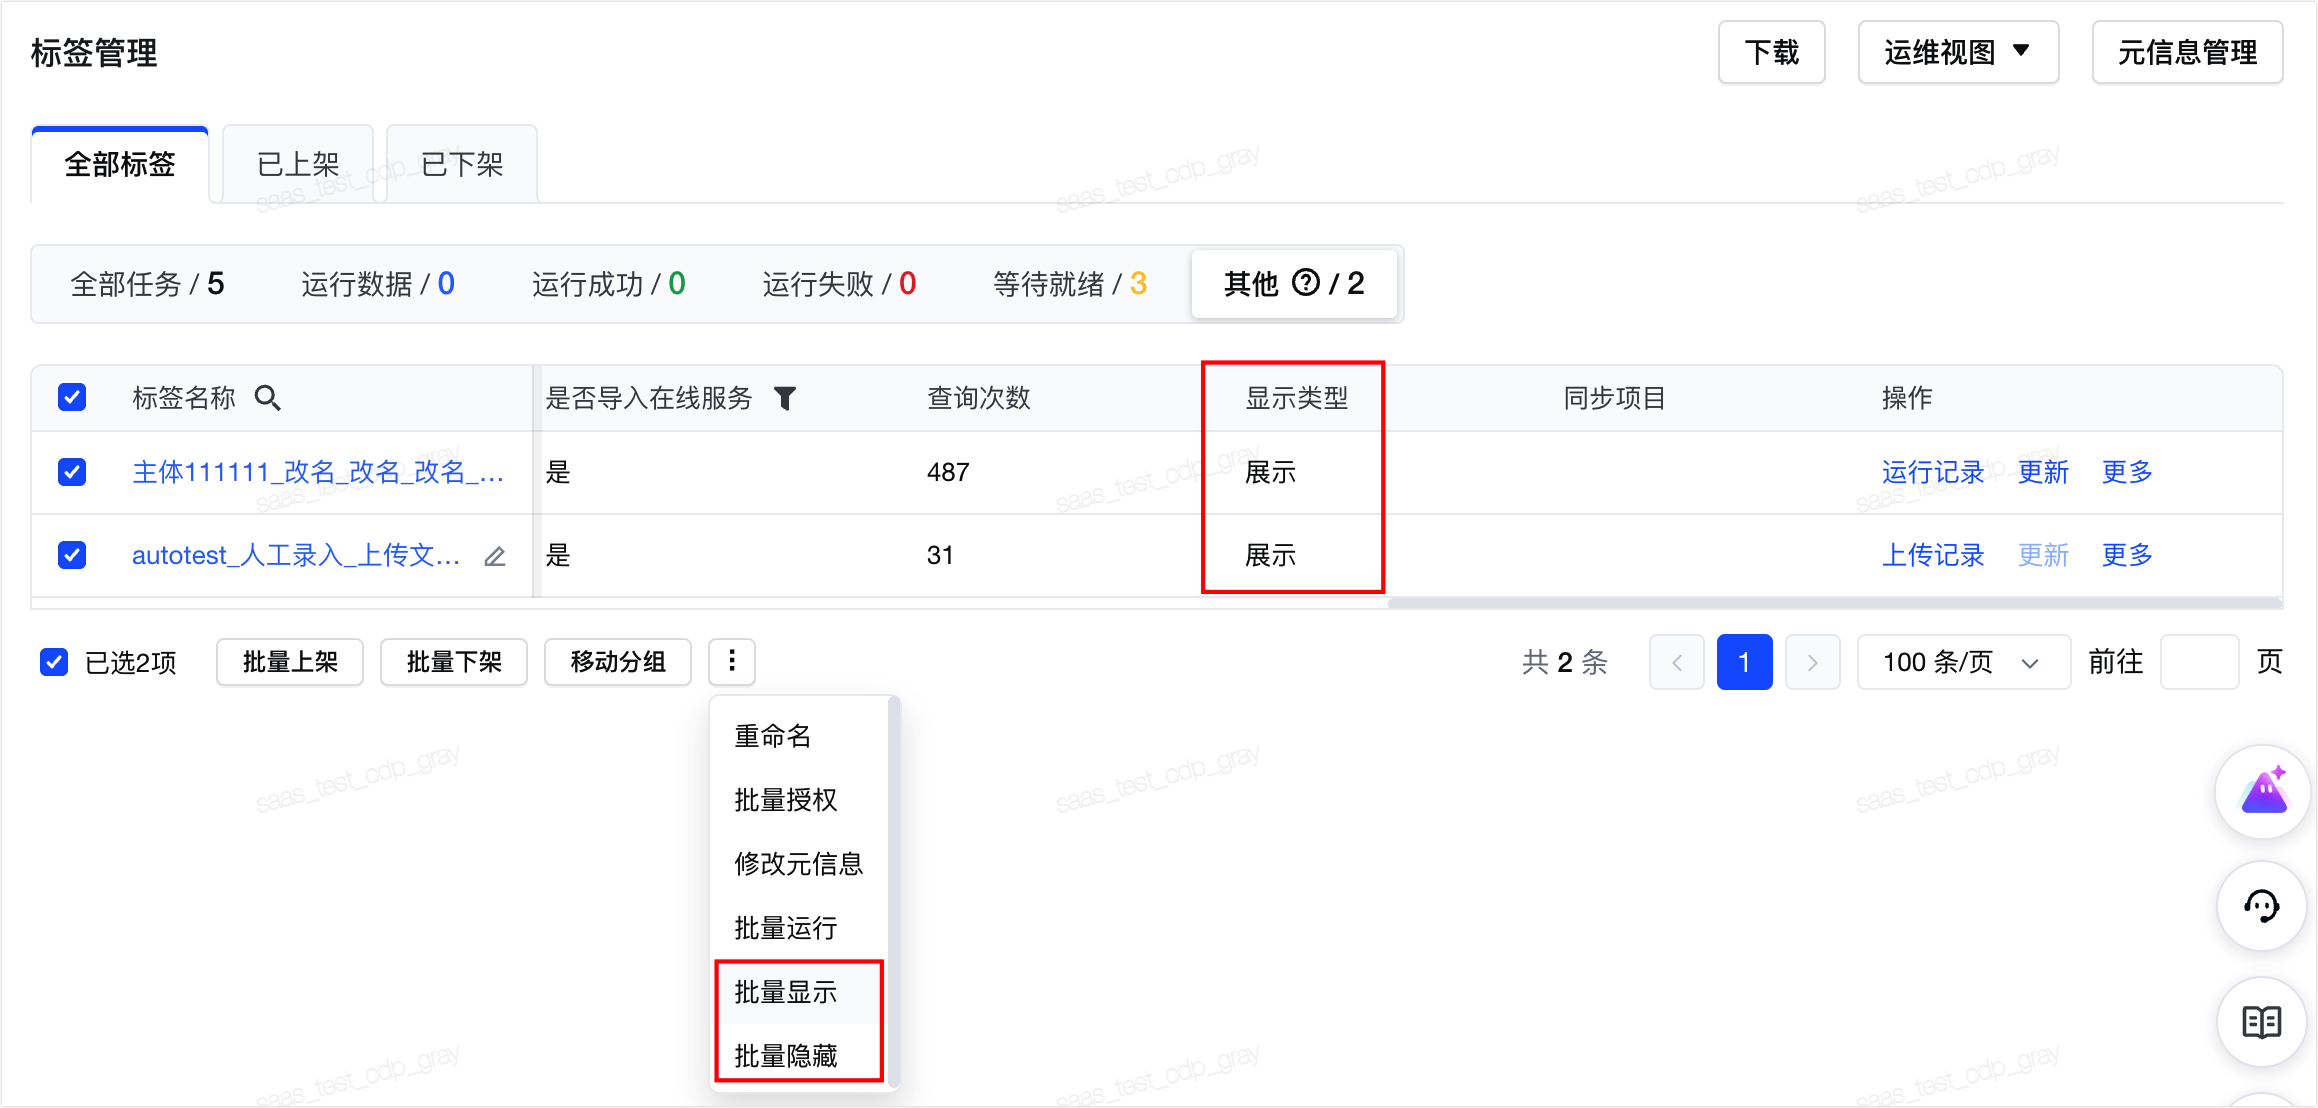The height and width of the screenshot is (1108, 2318).
Task: Click the 移动分组 button
Action: 618,662
